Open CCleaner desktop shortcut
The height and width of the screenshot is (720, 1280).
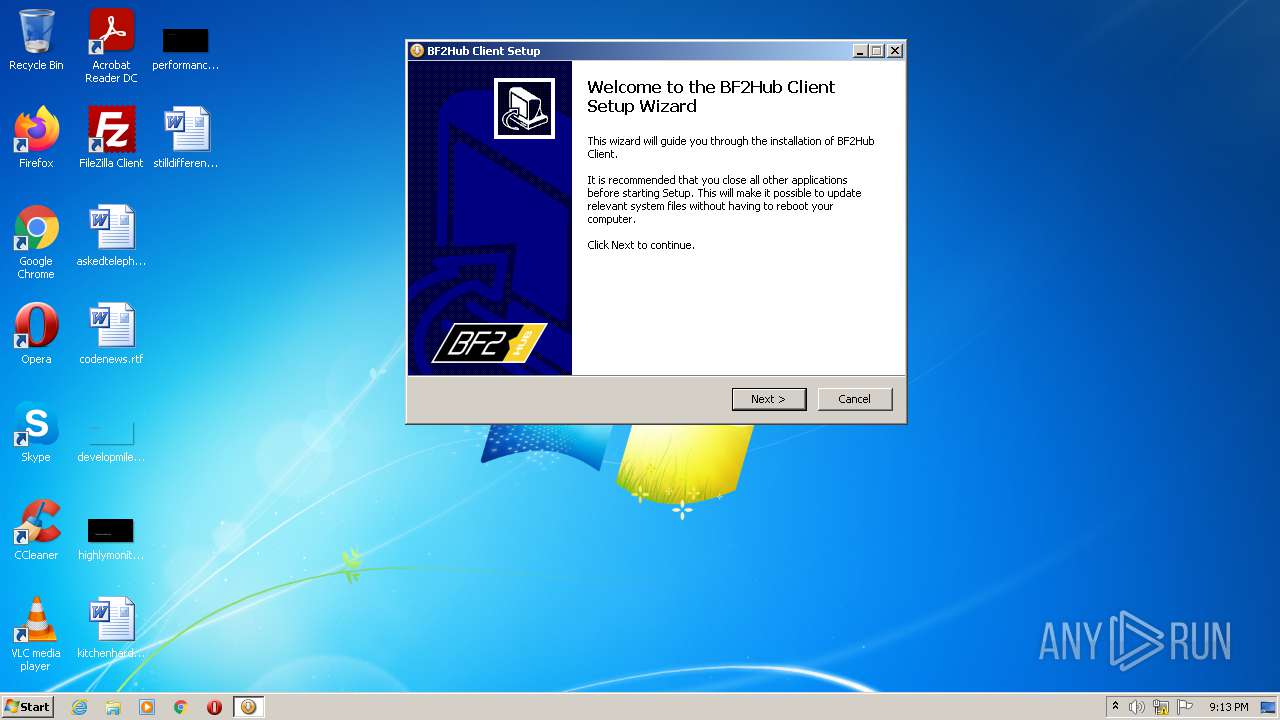tap(36, 530)
